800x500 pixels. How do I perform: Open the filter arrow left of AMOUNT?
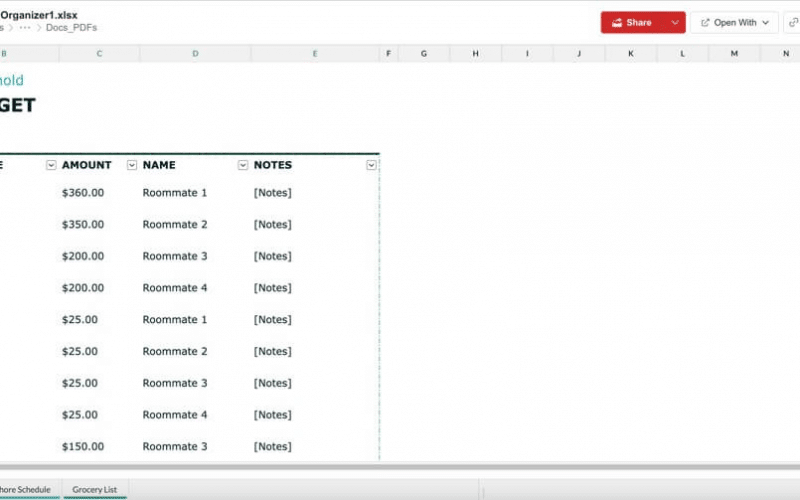click(x=51, y=165)
